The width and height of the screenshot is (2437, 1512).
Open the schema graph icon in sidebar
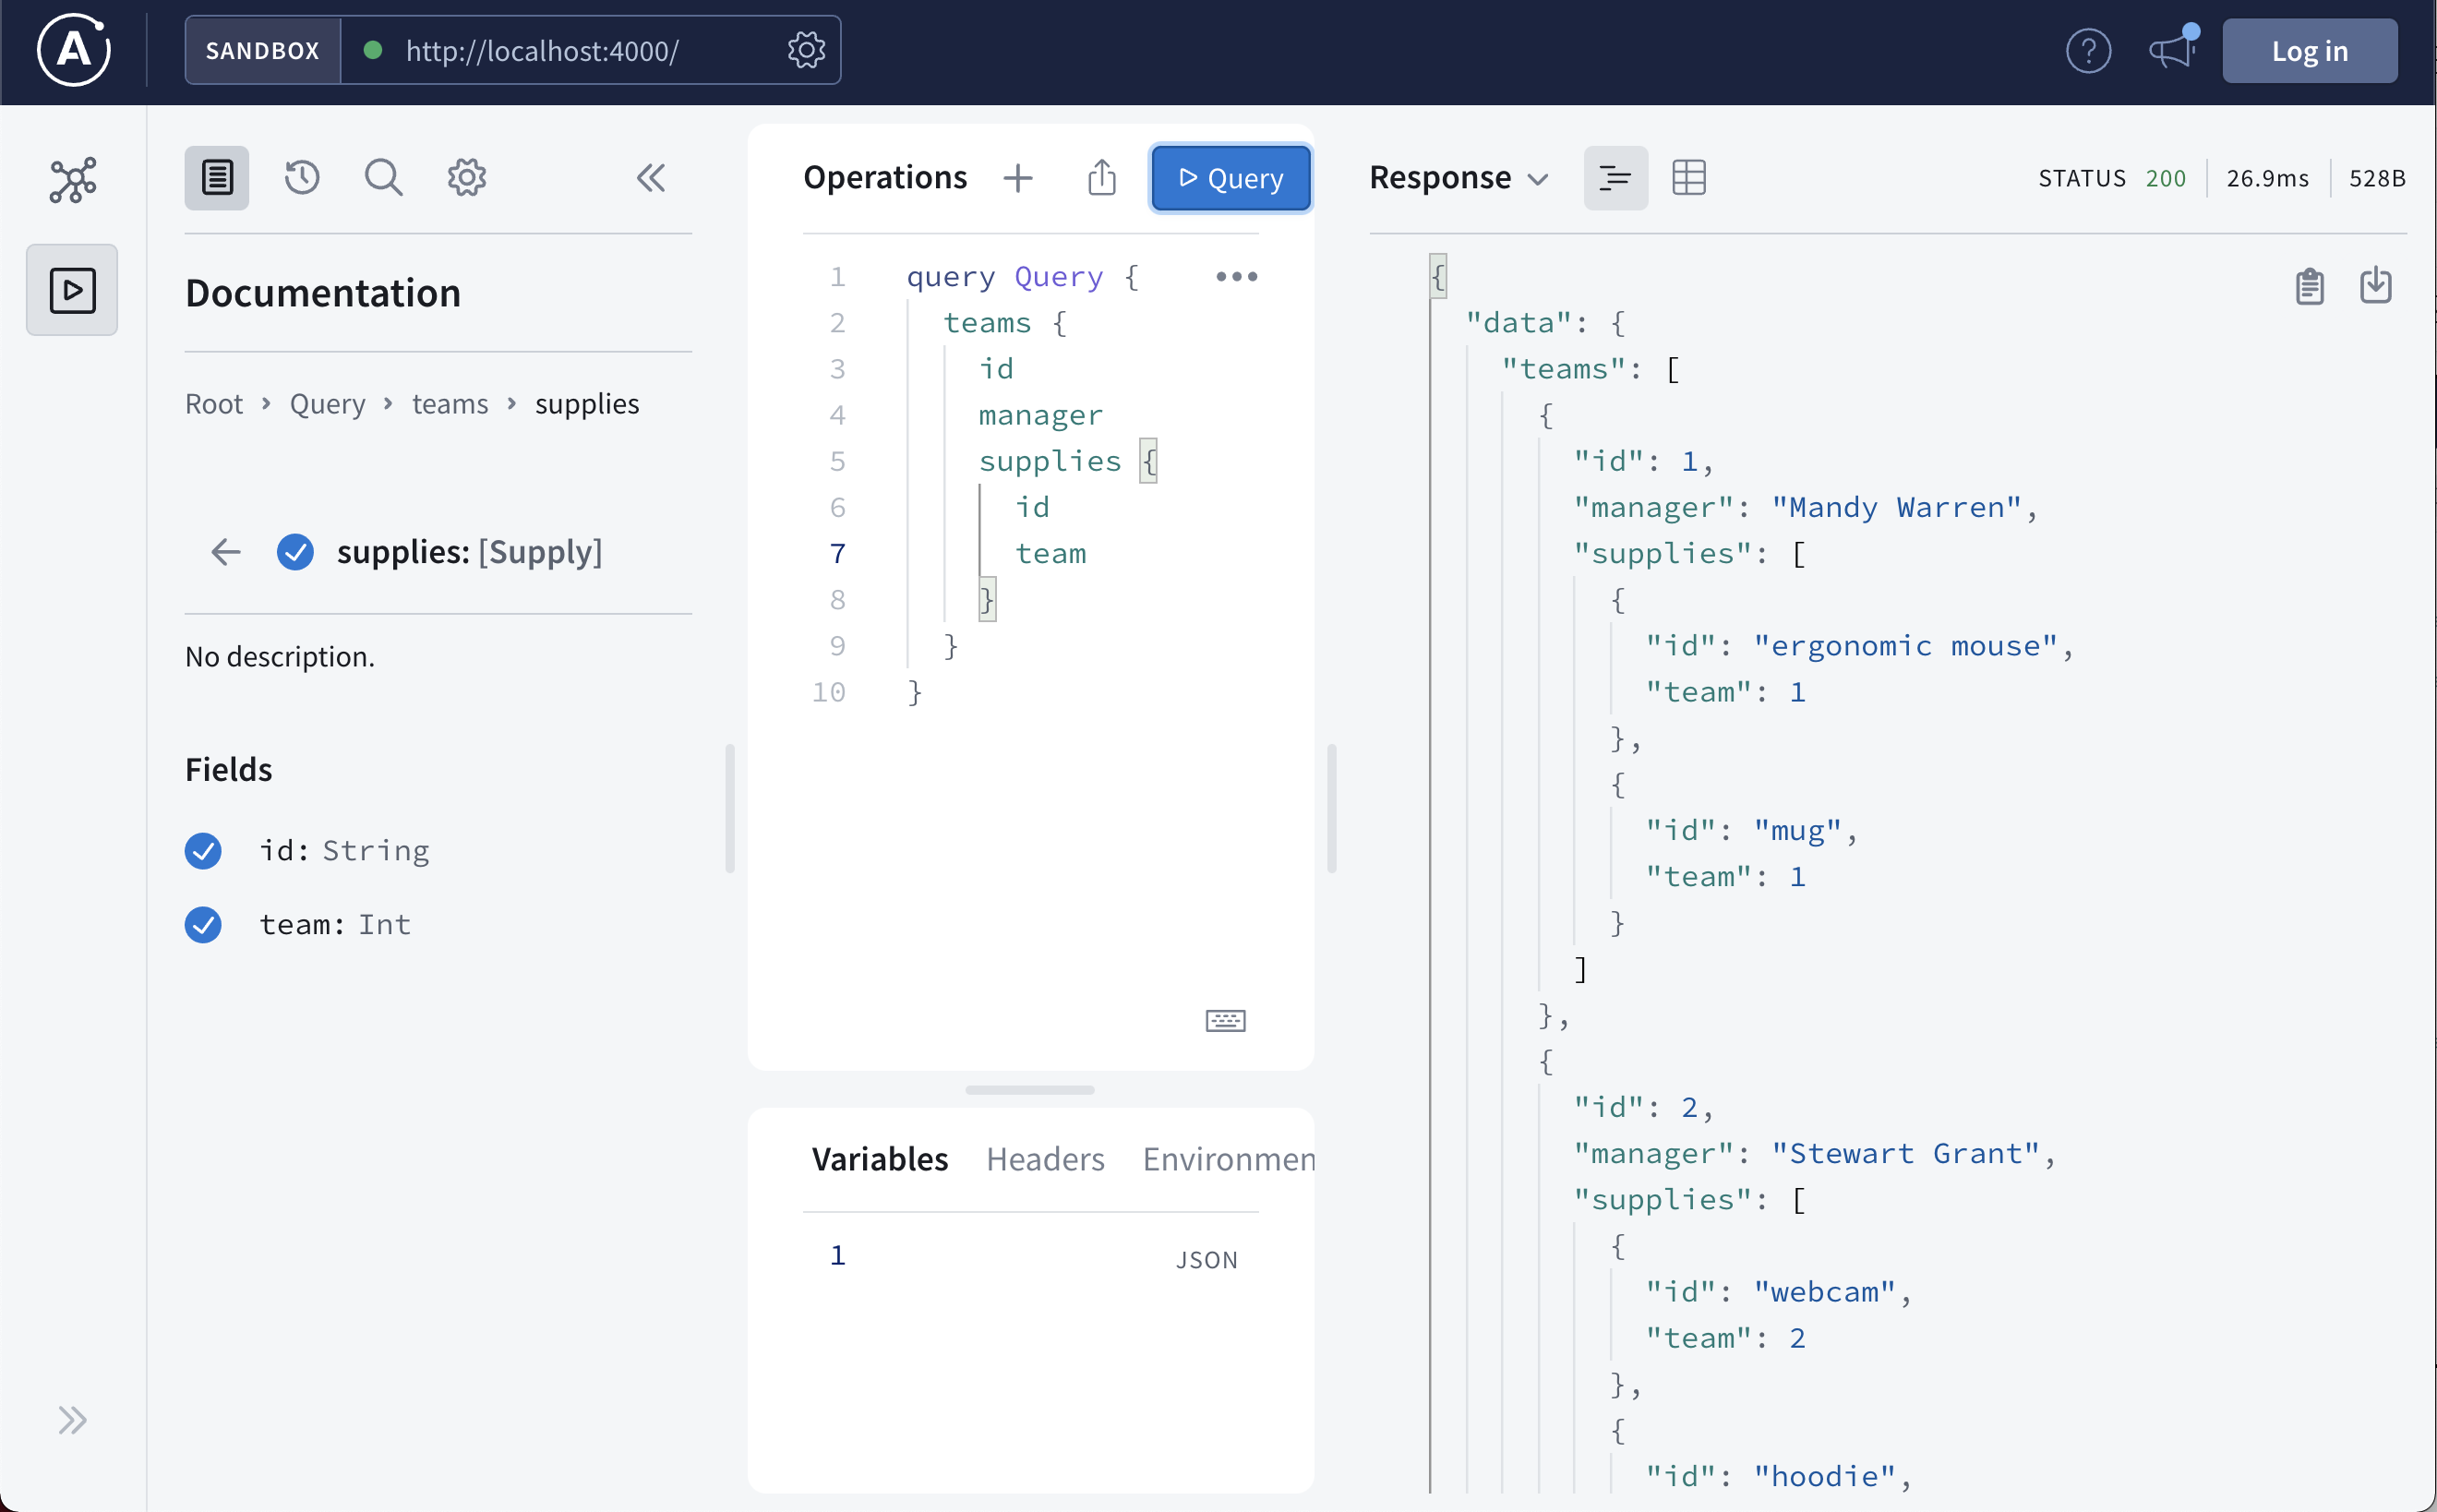coord(72,180)
